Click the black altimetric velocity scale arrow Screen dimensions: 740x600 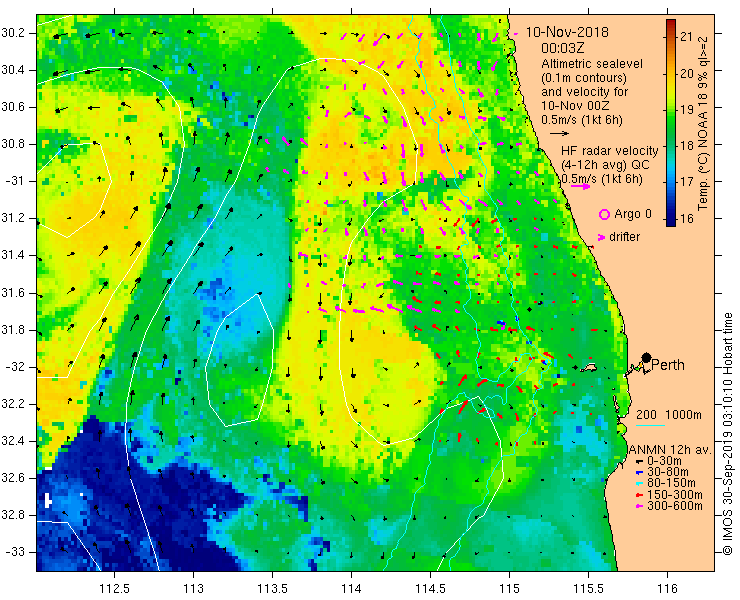pos(560,134)
